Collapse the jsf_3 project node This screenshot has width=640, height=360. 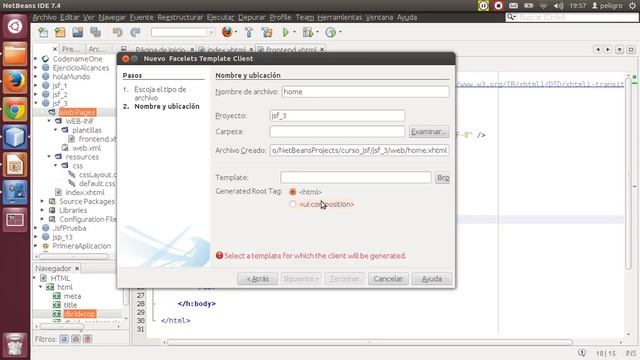36,103
